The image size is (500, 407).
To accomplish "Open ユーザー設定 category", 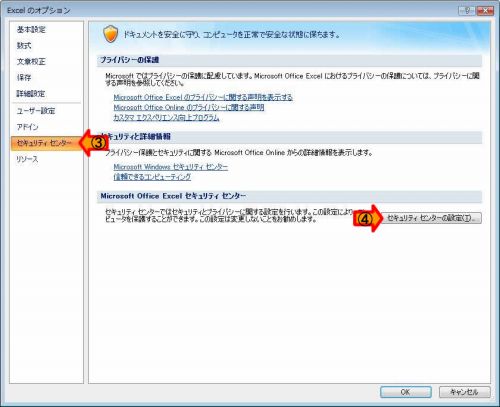I will [x=36, y=111].
